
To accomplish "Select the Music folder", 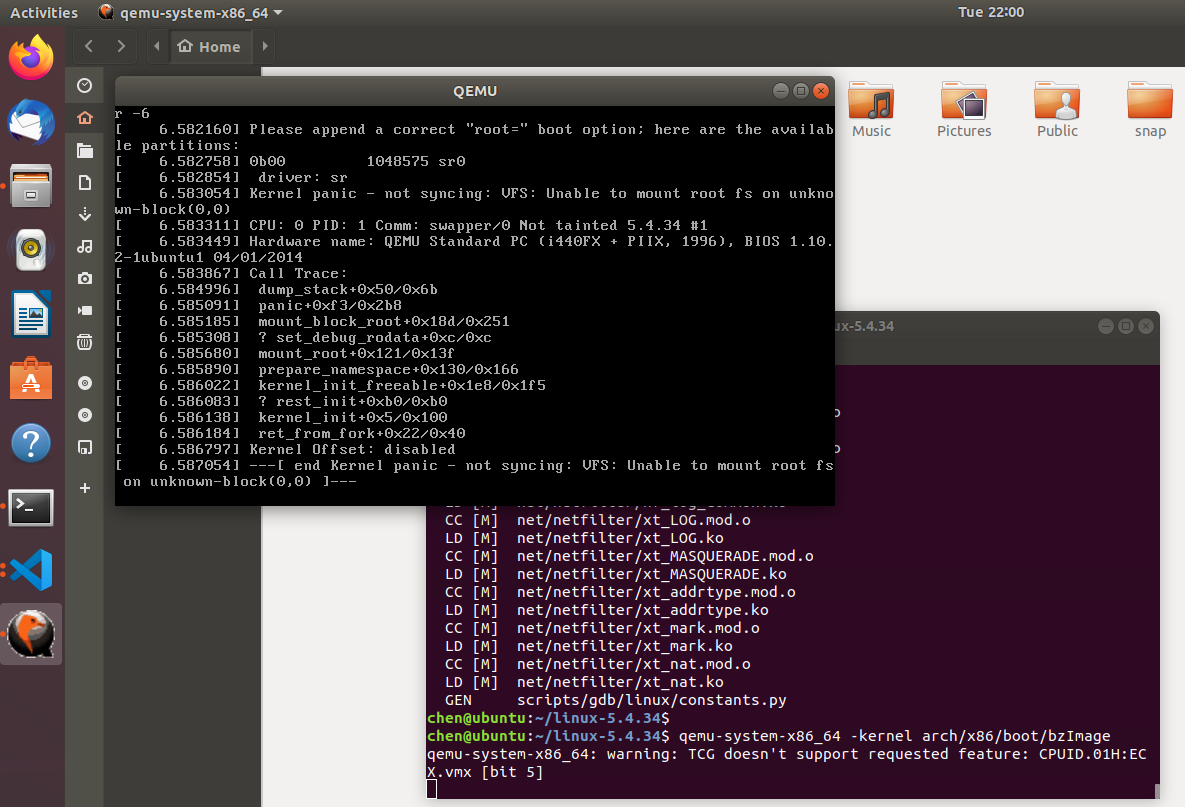I will point(871,110).
